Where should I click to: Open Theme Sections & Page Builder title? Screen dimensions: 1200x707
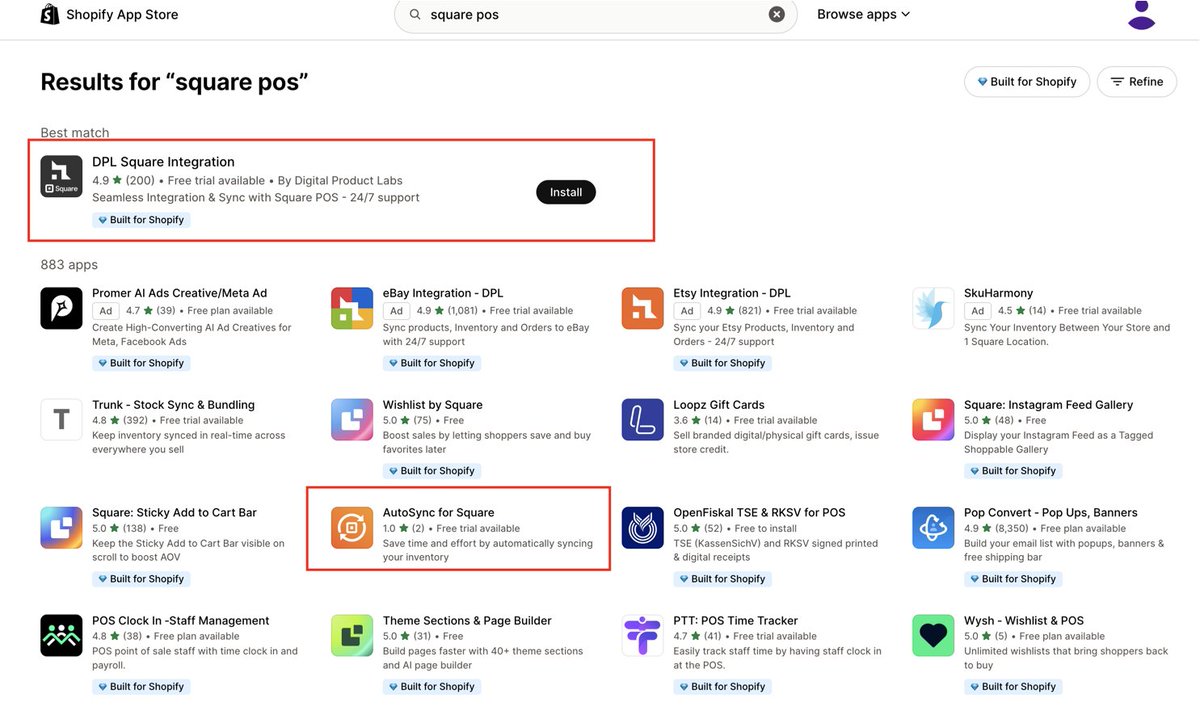point(467,621)
